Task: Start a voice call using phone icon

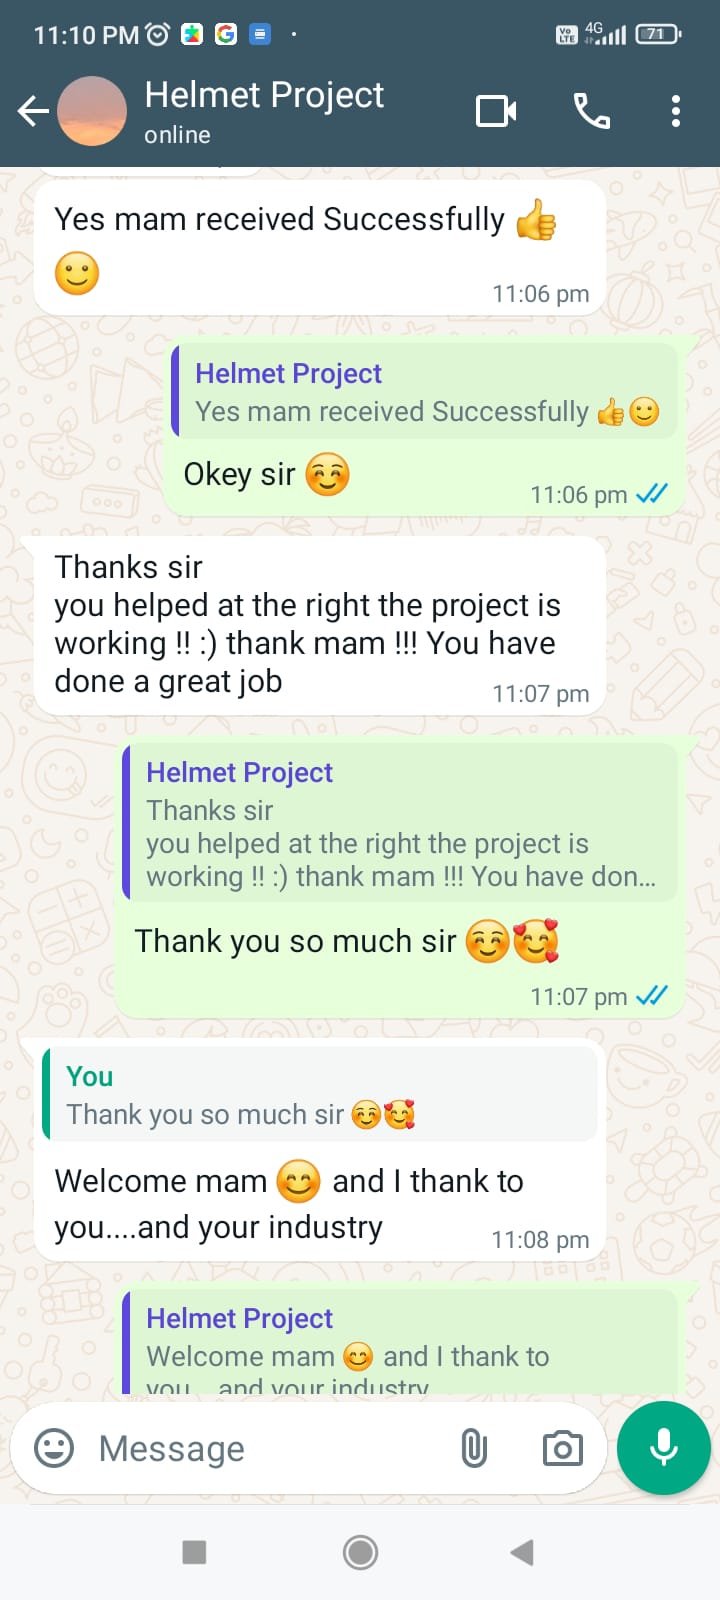Action: (x=591, y=111)
